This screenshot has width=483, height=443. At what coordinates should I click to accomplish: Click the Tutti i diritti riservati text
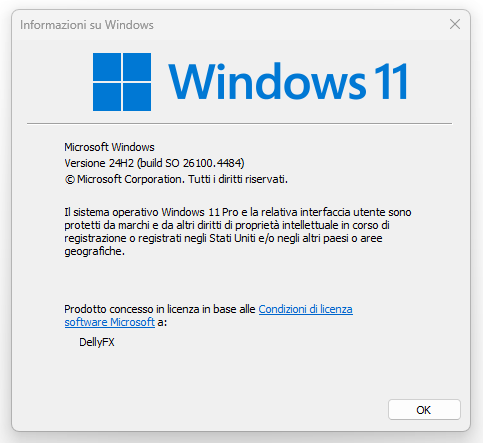pos(238,179)
